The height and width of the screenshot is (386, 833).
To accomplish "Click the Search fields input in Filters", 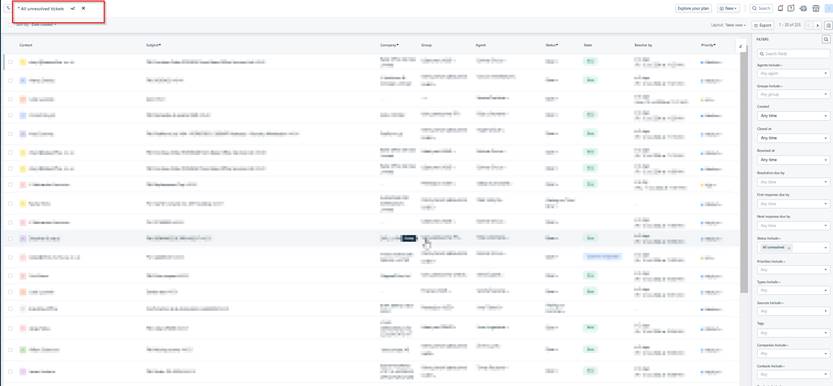I will (x=793, y=54).
